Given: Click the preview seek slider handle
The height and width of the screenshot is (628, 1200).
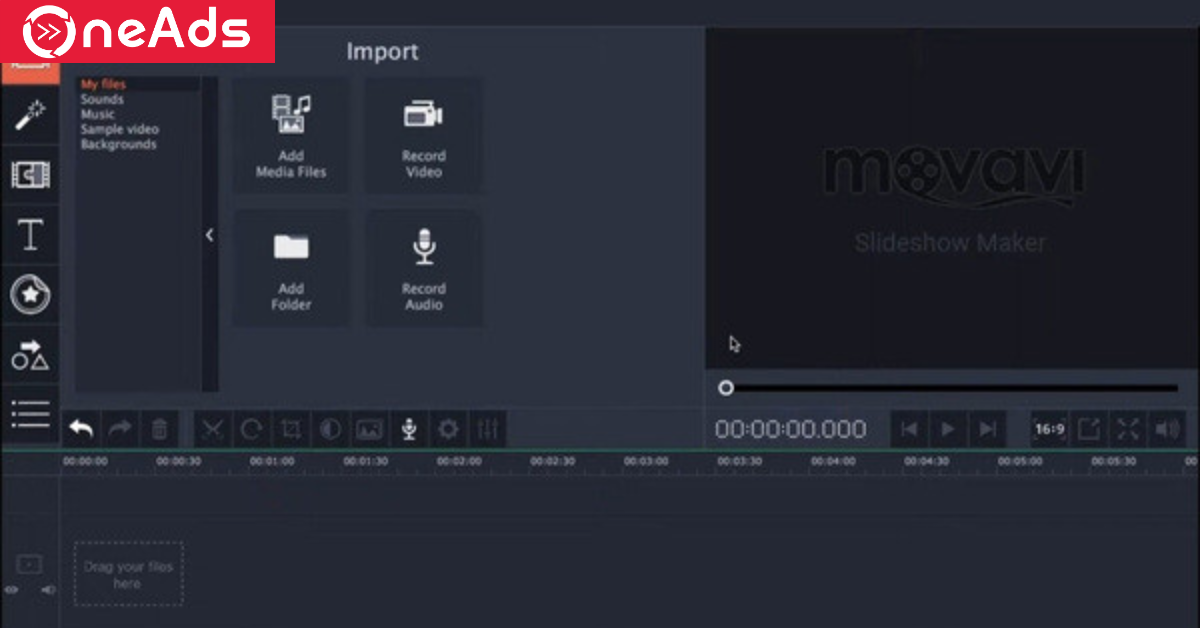Looking at the screenshot, I should (726, 388).
